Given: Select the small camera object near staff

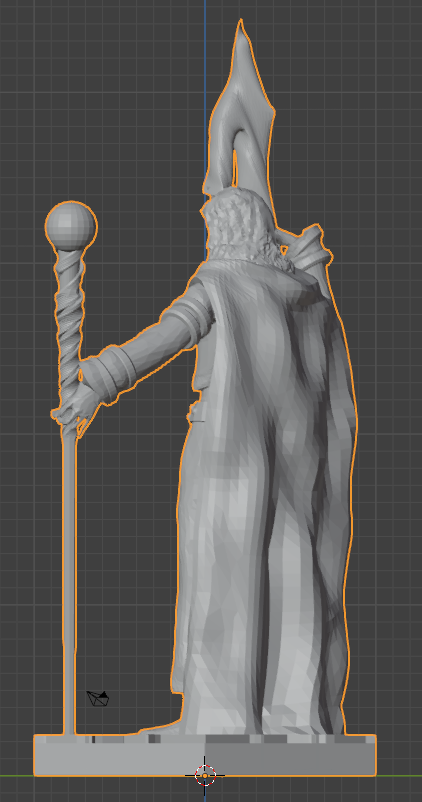Looking at the screenshot, I should (98, 698).
